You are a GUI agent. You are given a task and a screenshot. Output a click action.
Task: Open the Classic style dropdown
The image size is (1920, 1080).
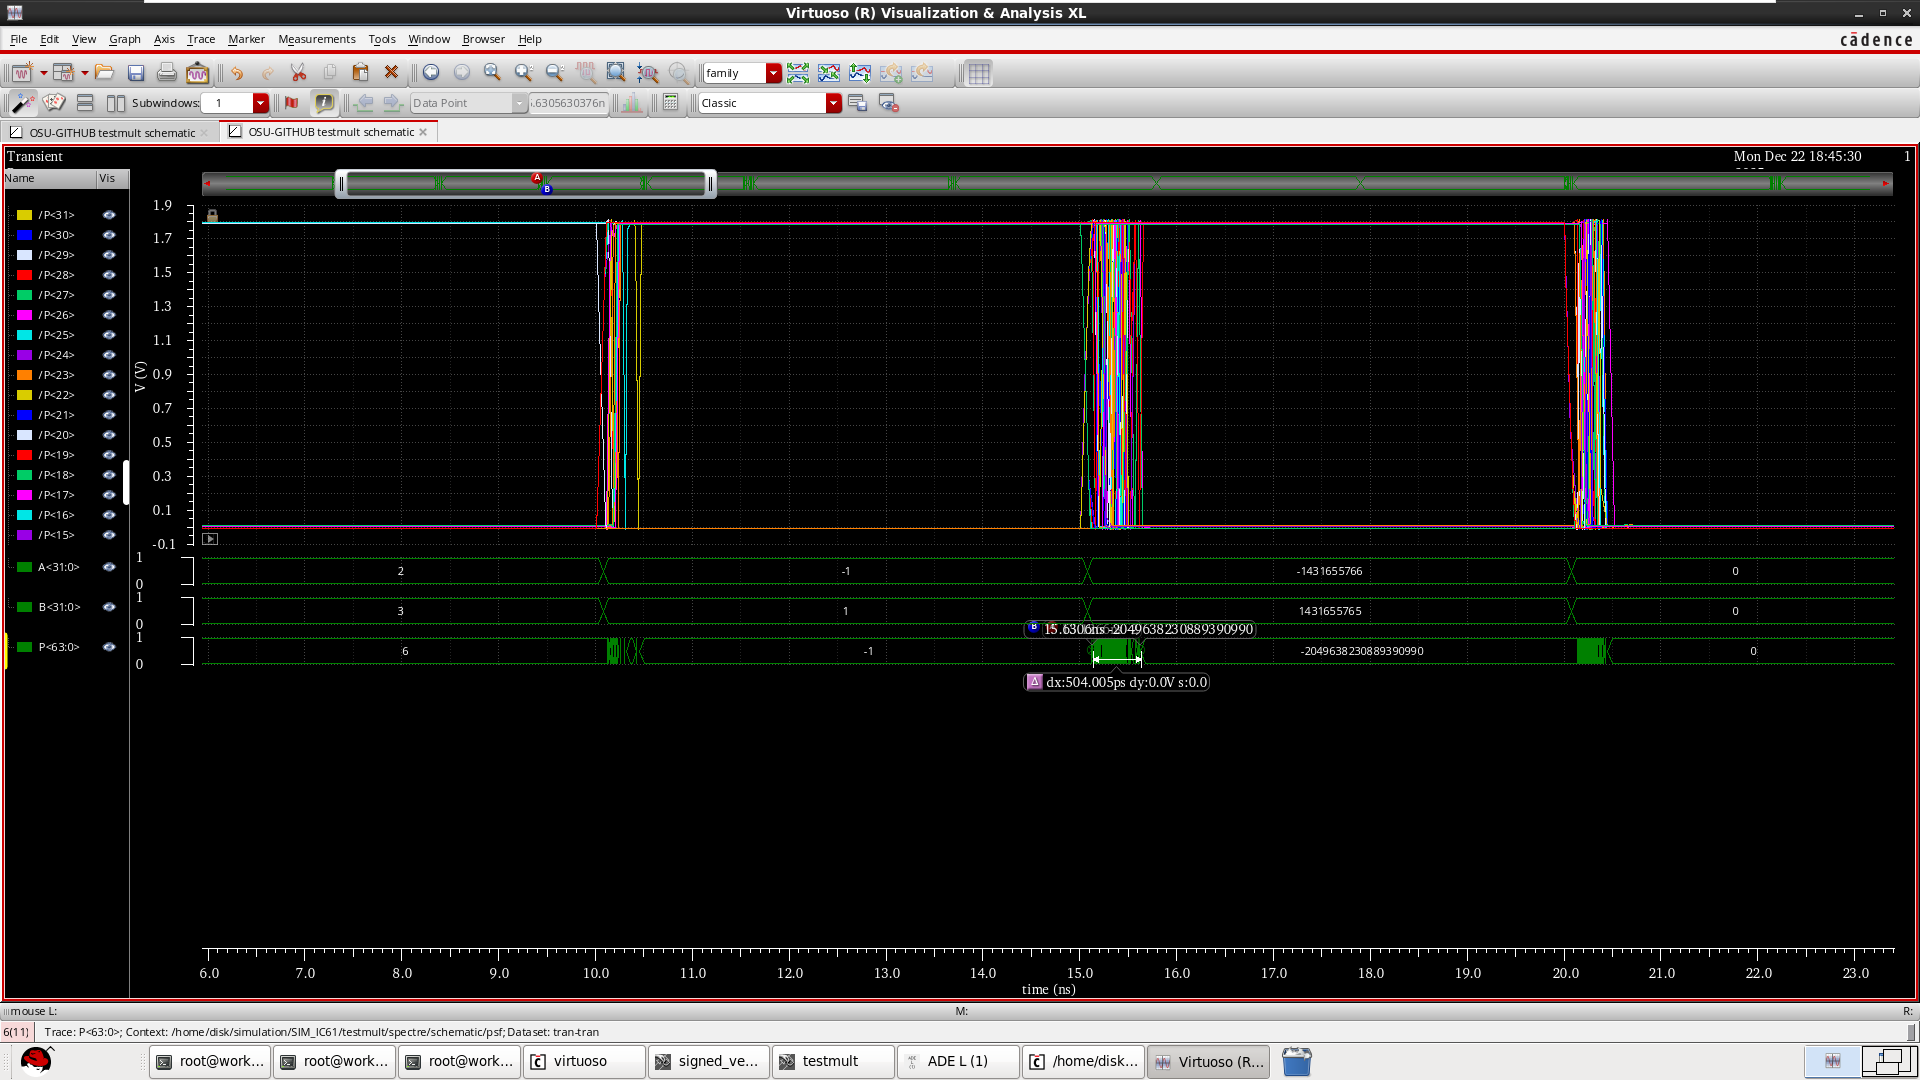point(833,102)
